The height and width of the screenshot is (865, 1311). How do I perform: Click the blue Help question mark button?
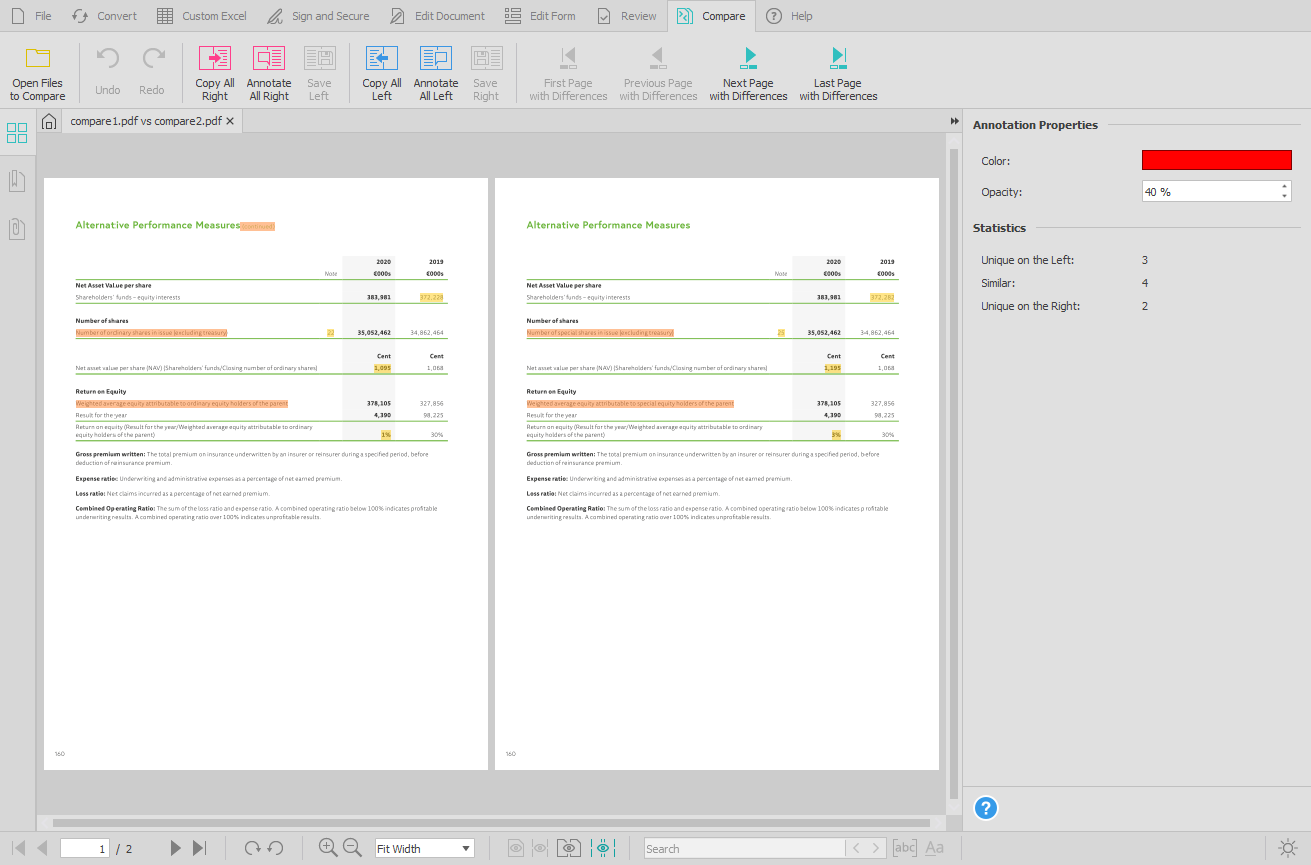click(986, 808)
